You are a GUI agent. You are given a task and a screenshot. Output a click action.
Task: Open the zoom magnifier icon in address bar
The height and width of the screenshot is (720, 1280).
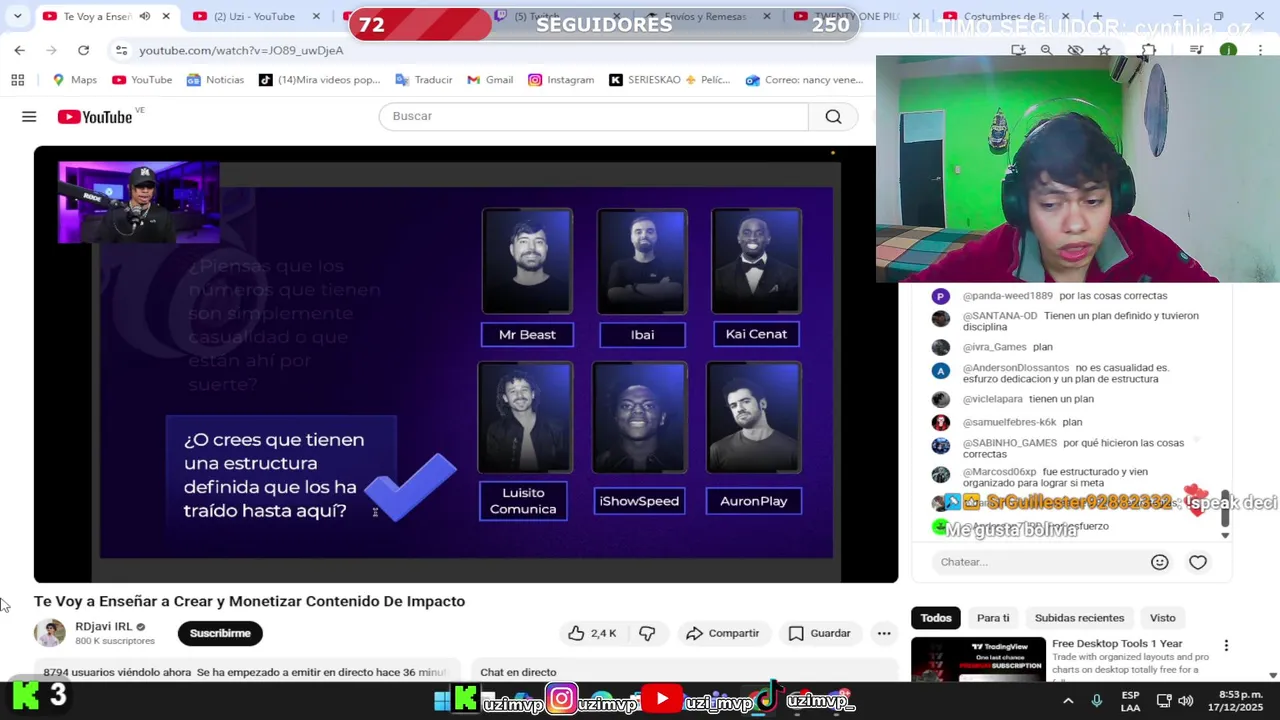click(1046, 50)
